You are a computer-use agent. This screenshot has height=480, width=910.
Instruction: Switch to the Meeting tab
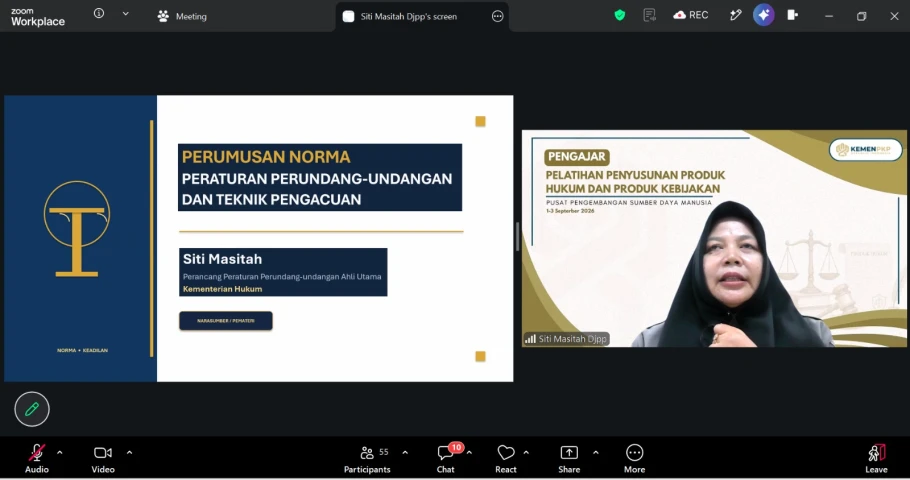[182, 16]
